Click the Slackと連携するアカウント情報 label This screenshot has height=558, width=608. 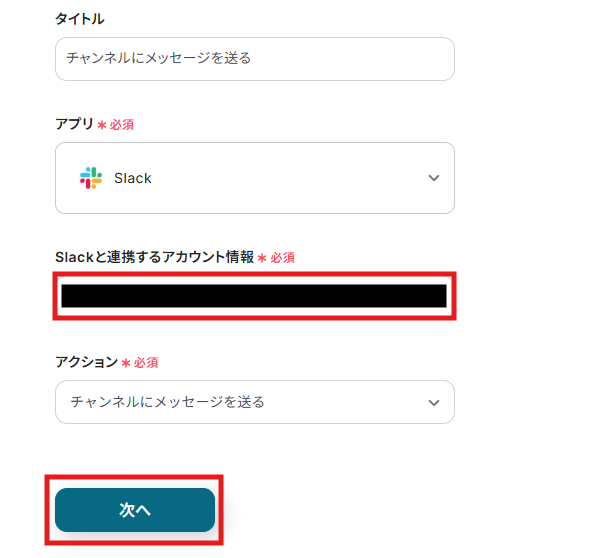coord(154,257)
